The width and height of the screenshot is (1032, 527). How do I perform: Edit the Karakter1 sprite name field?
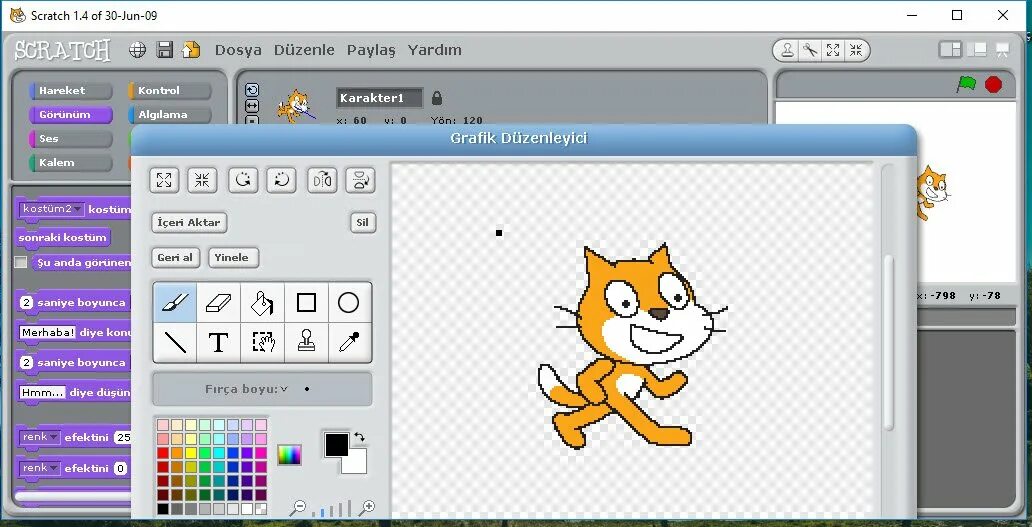tap(379, 98)
